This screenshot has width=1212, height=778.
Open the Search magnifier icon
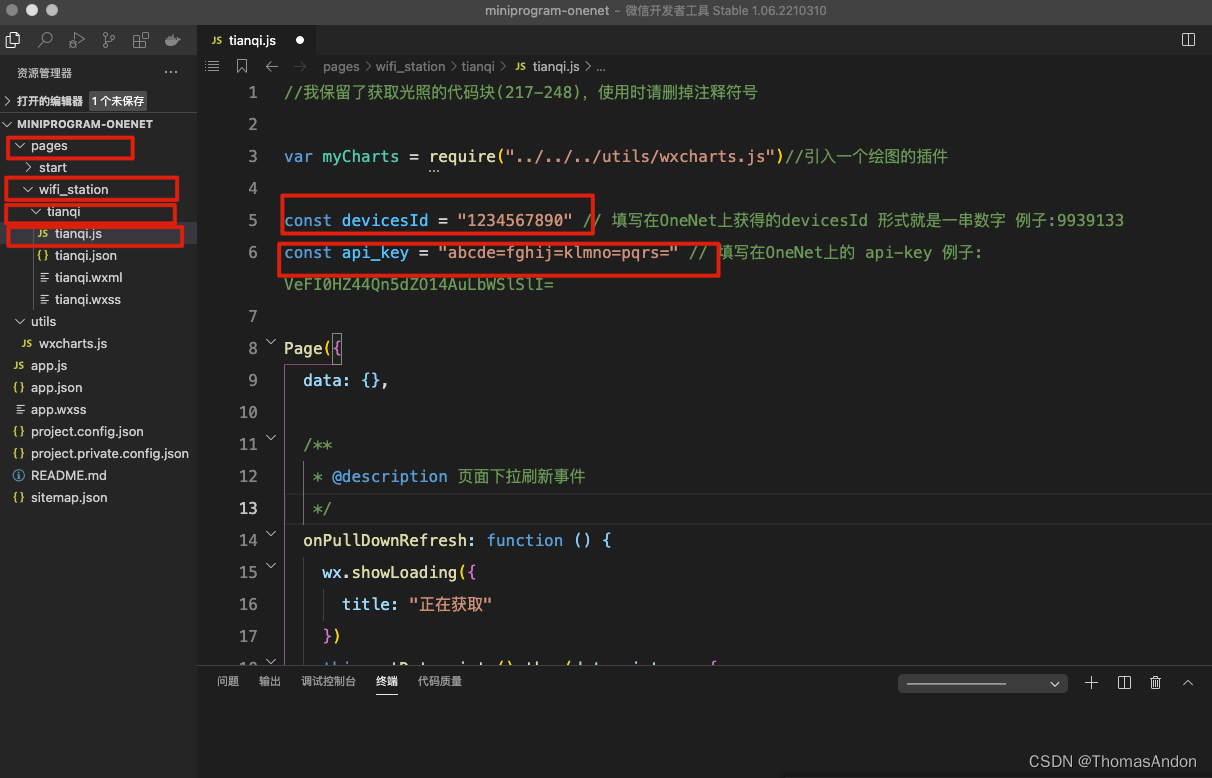click(45, 41)
